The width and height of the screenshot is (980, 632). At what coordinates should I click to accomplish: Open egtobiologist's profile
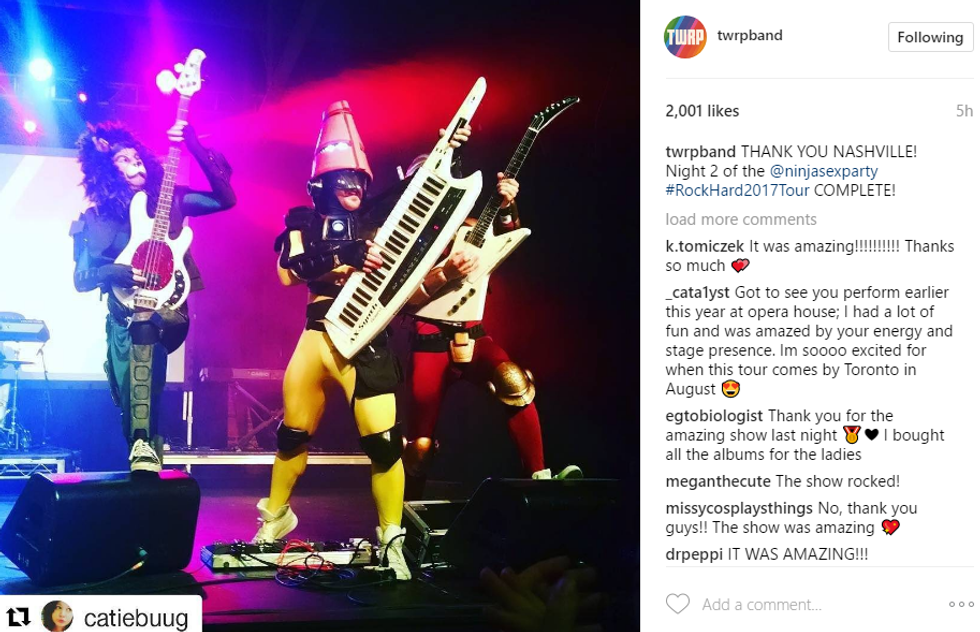pos(714,416)
